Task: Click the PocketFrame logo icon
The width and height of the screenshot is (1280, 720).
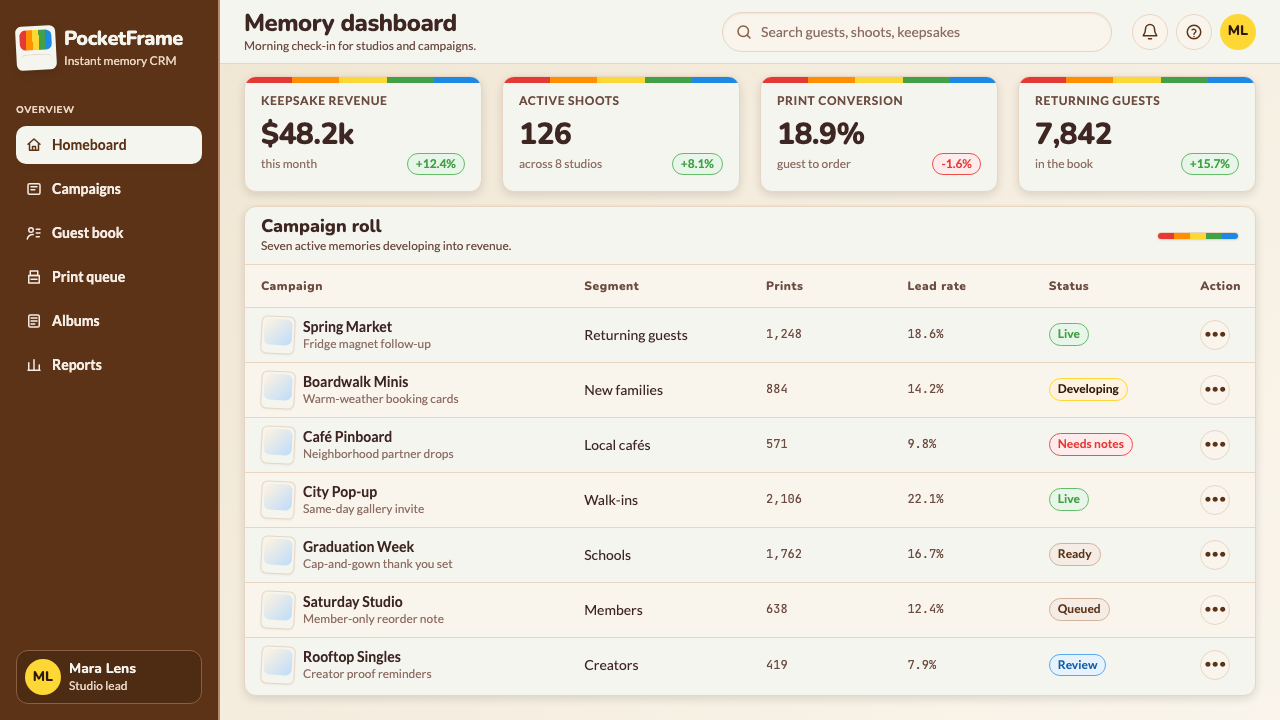Action: click(x=36, y=48)
